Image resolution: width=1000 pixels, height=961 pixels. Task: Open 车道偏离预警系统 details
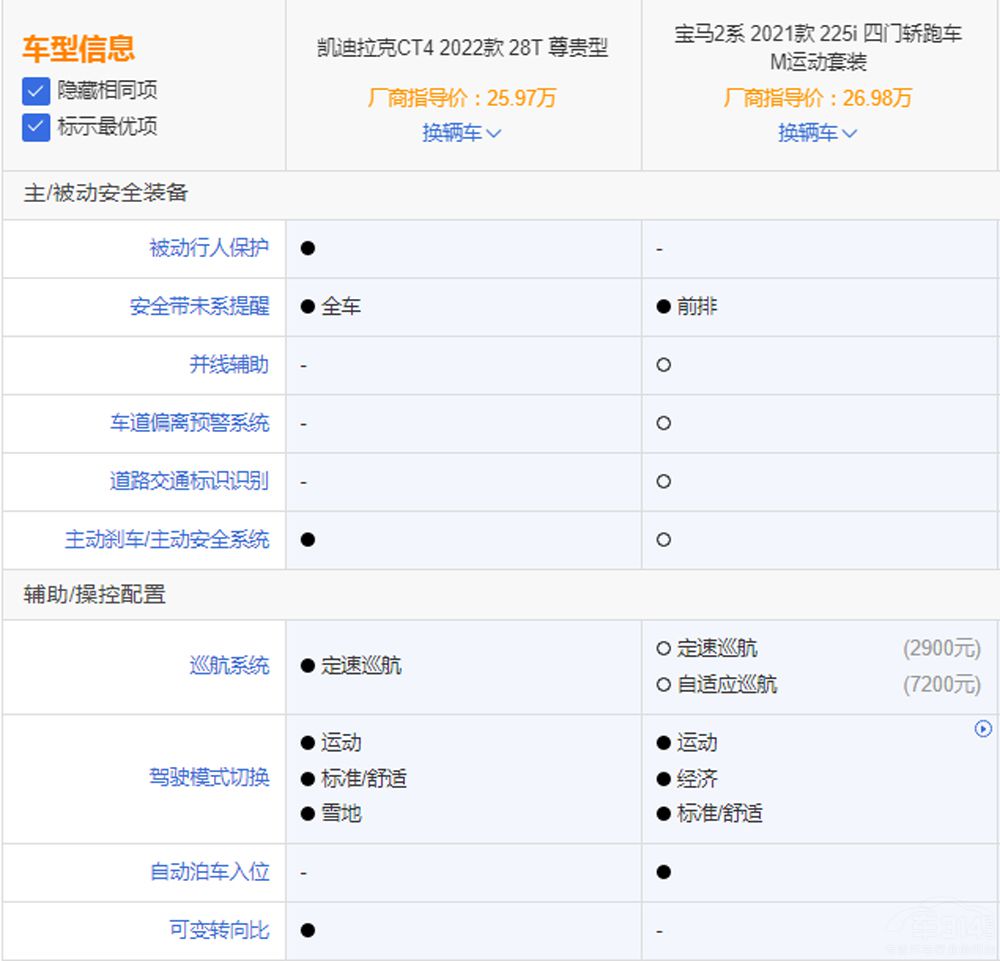tap(189, 423)
